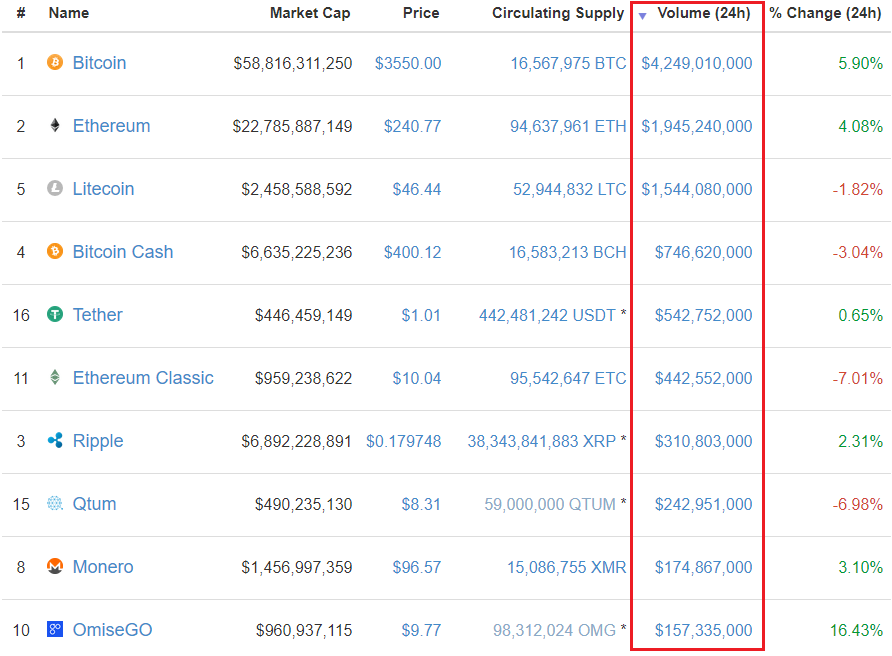Image resolution: width=892 pixels, height=656 pixels.
Task: Click the Bitcoin coin logo icon
Action: tap(55, 63)
